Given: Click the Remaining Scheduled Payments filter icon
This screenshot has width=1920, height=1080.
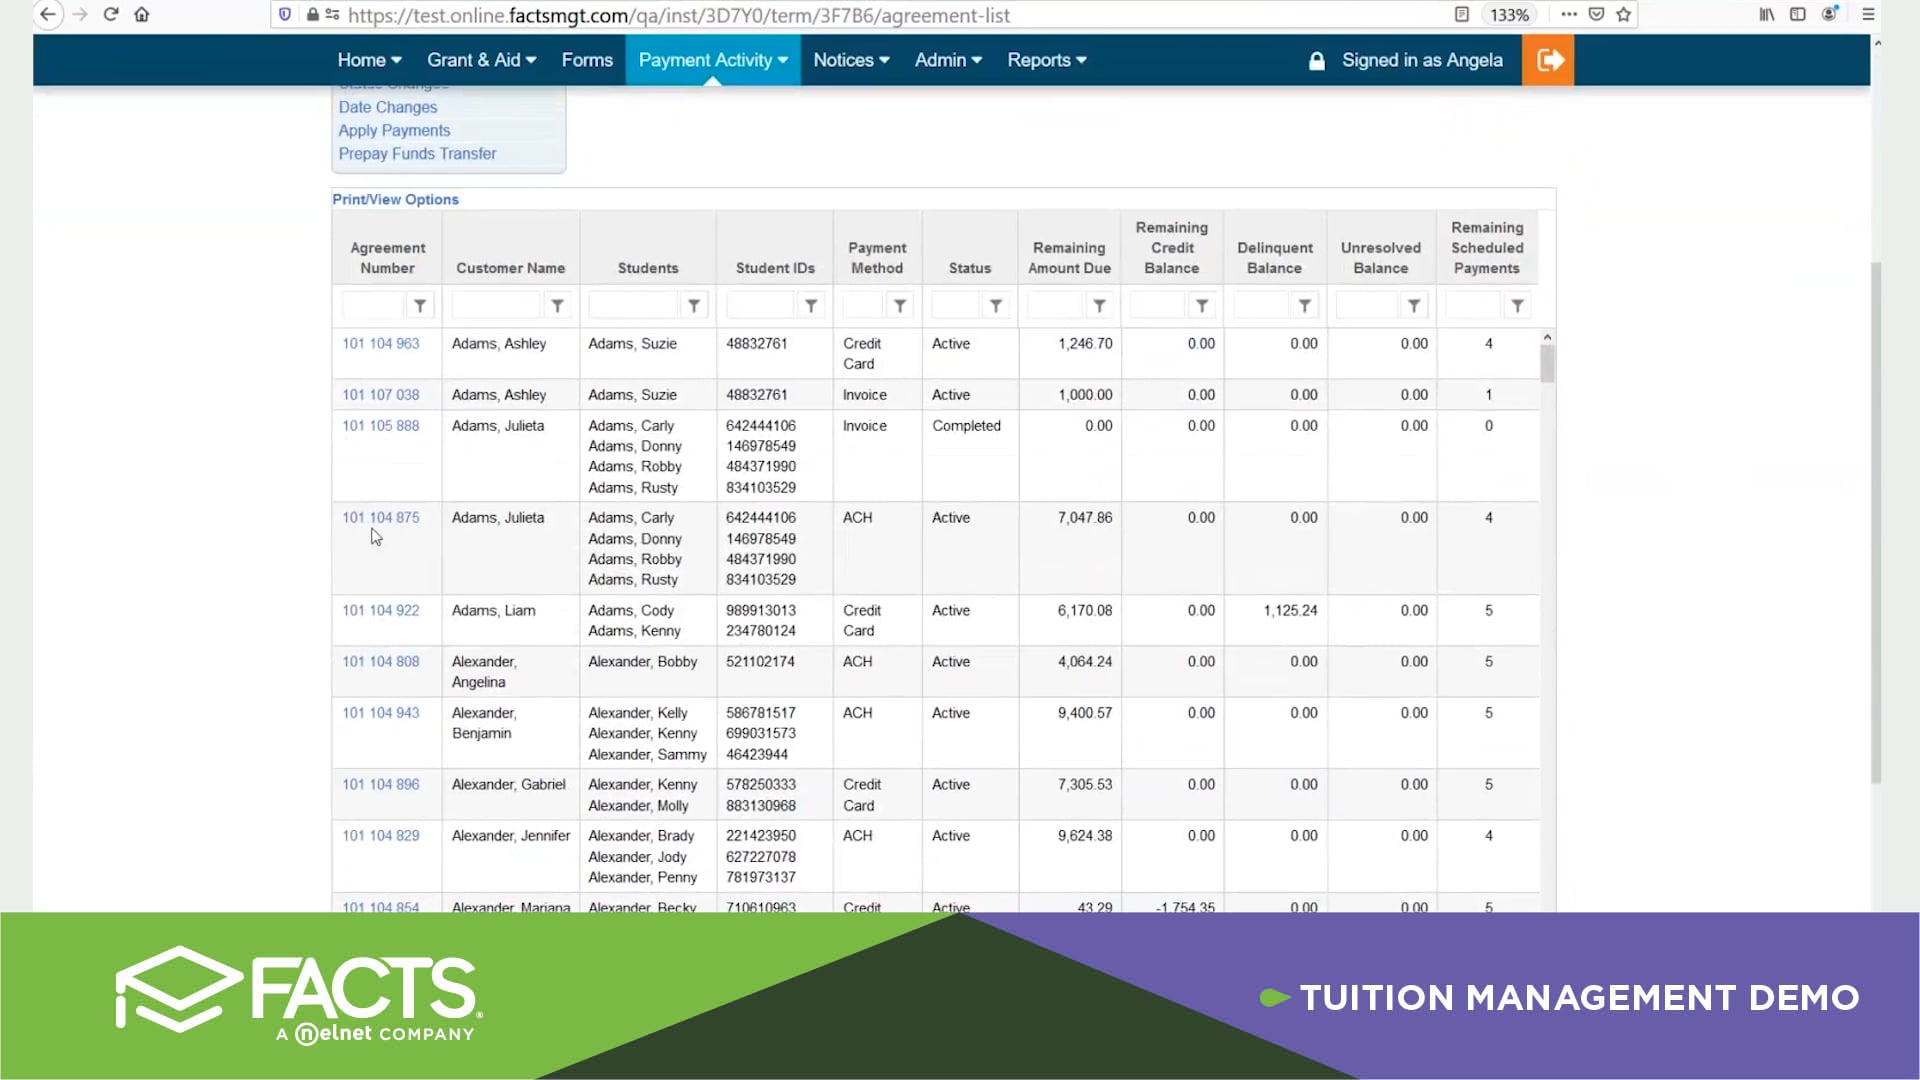Looking at the screenshot, I should click(x=1517, y=306).
